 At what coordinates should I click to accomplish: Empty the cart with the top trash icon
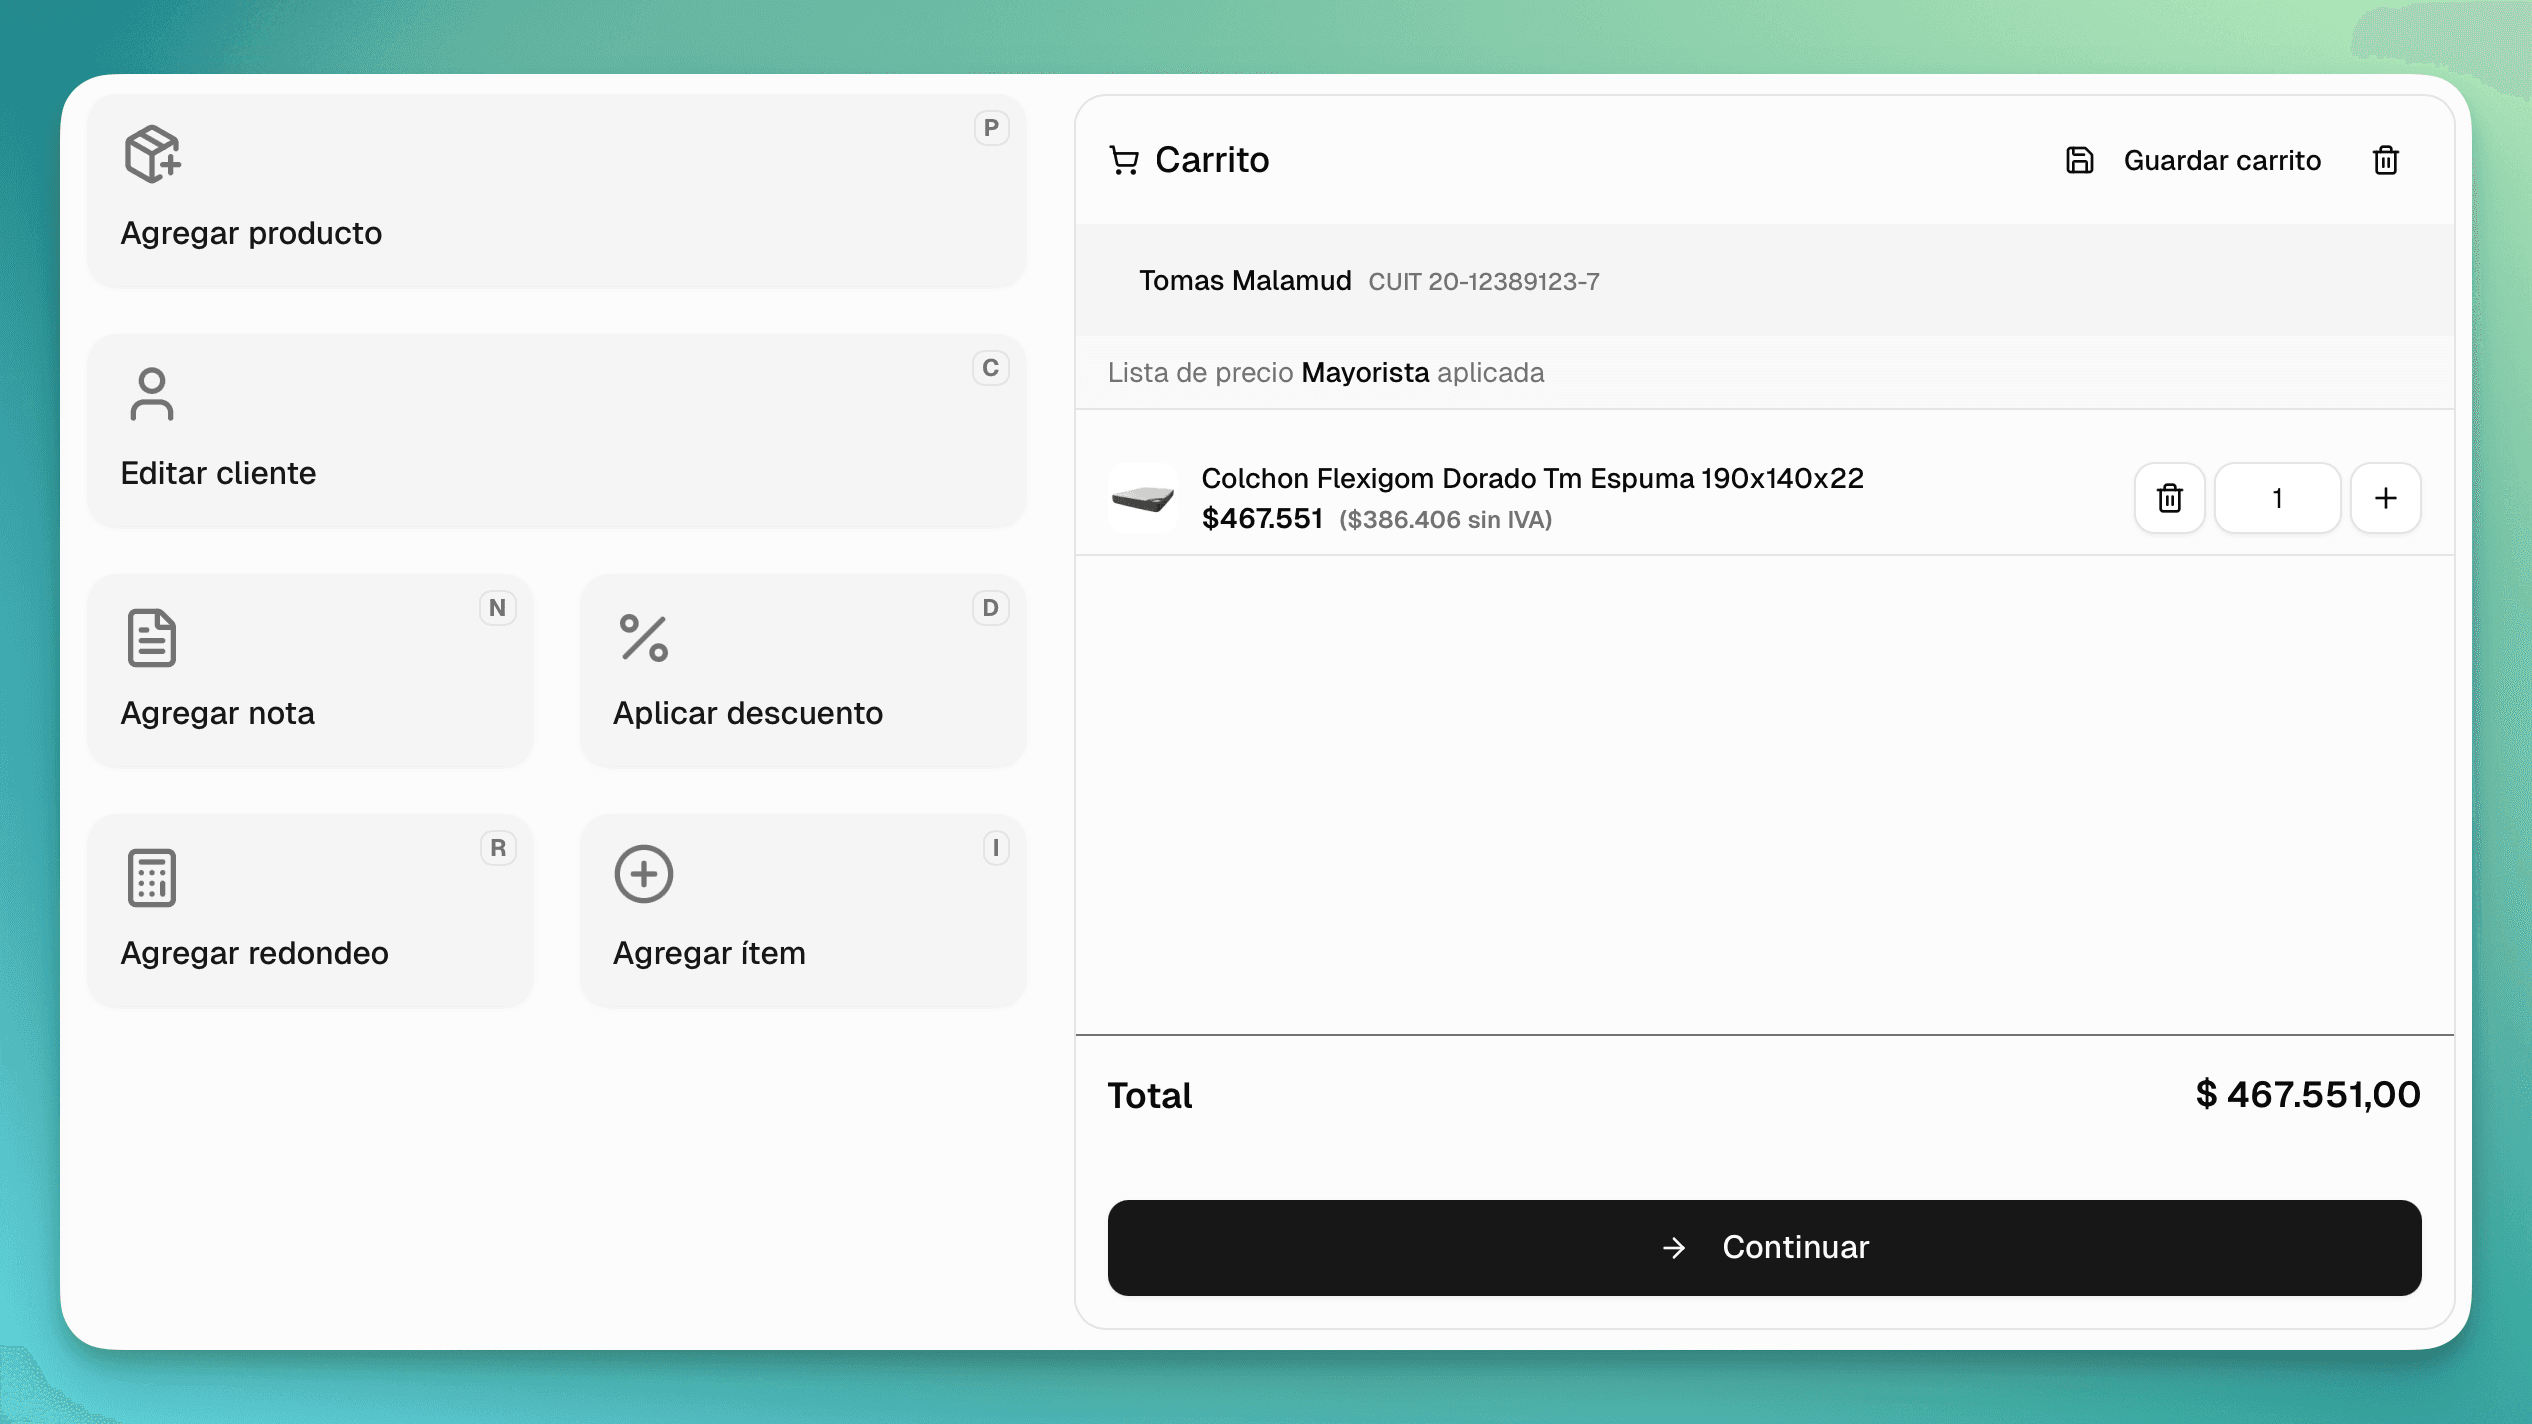[2385, 160]
